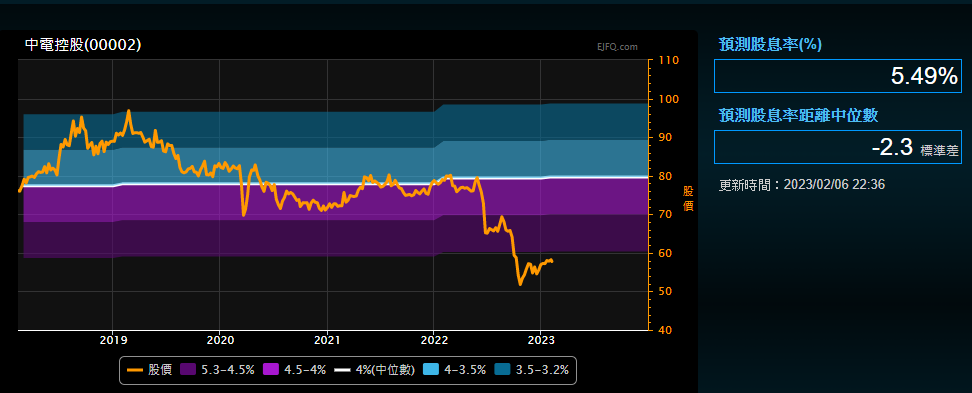
Task: Click the 2019 x-axis label
Action: (x=112, y=340)
